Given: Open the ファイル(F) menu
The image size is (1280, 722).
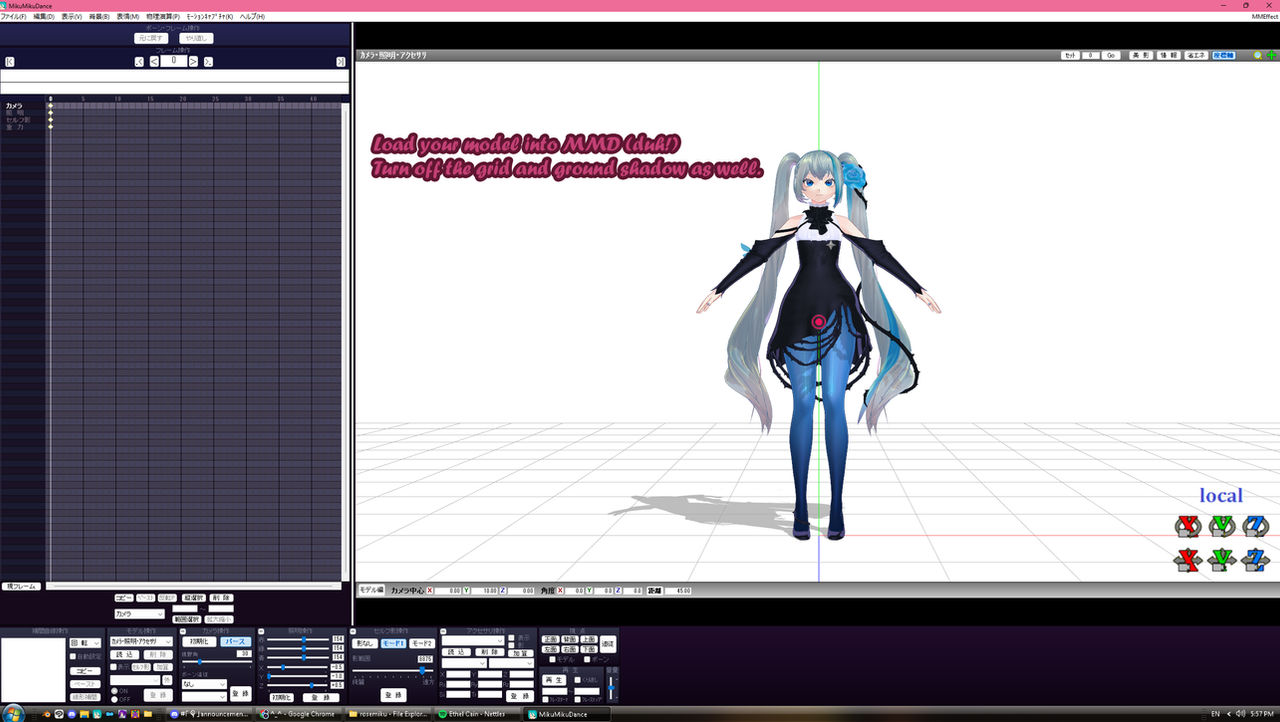Looking at the screenshot, I should [x=14, y=17].
